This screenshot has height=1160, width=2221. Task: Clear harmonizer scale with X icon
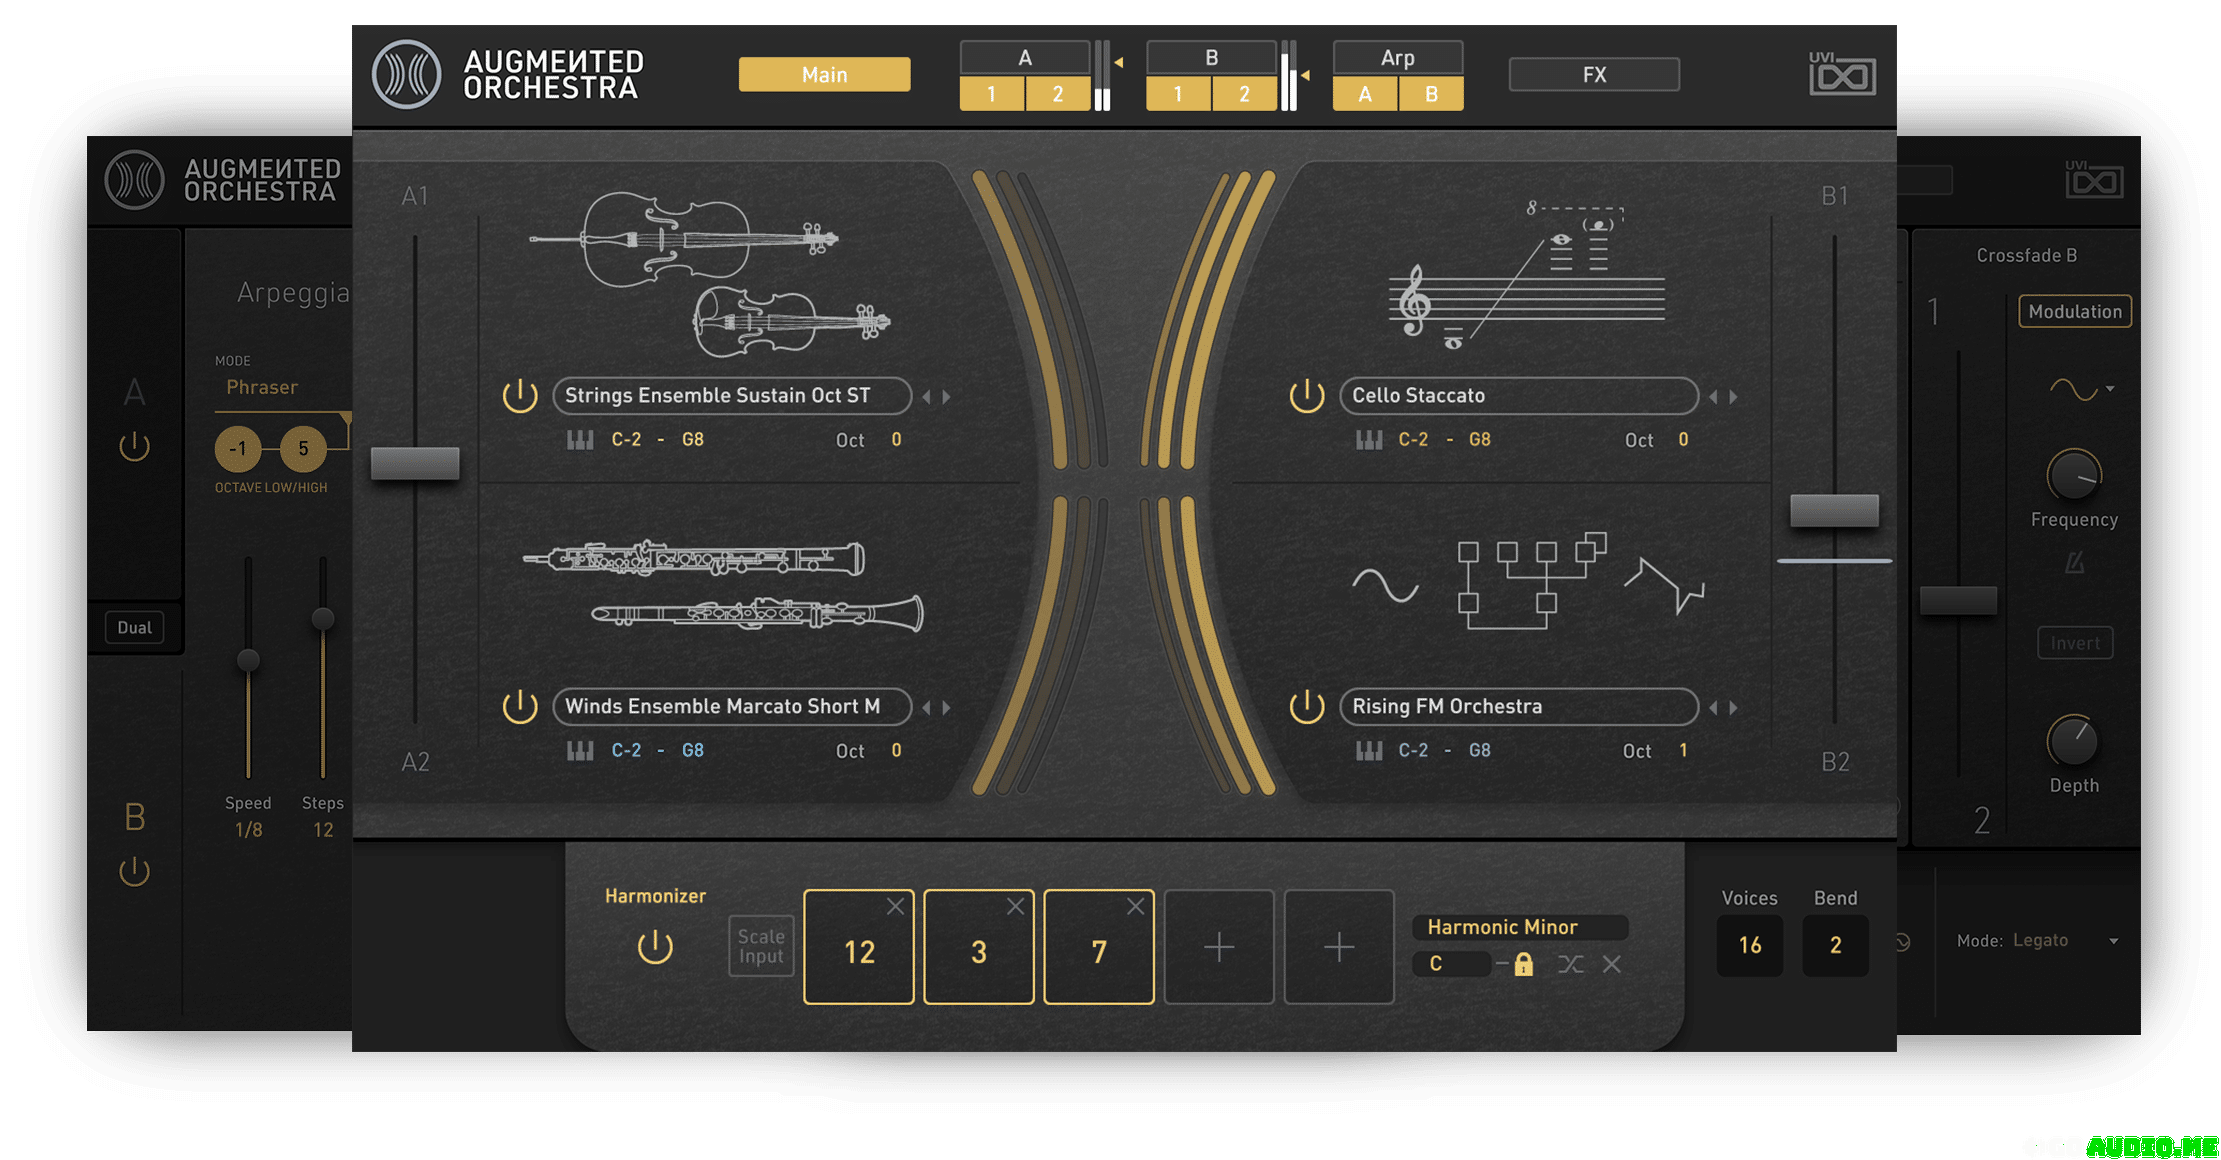point(1611,964)
